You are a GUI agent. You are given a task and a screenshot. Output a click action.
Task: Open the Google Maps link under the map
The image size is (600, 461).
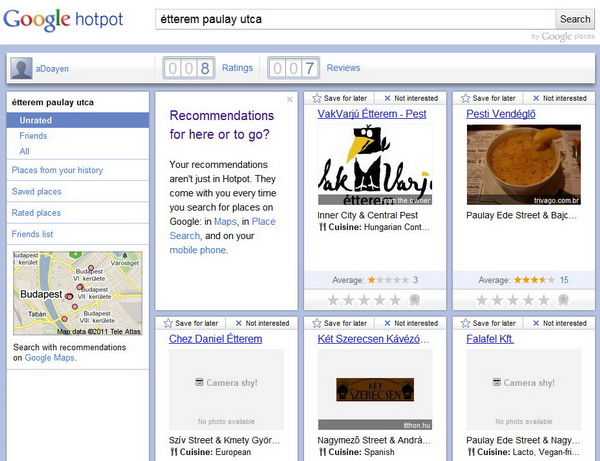tap(50, 358)
